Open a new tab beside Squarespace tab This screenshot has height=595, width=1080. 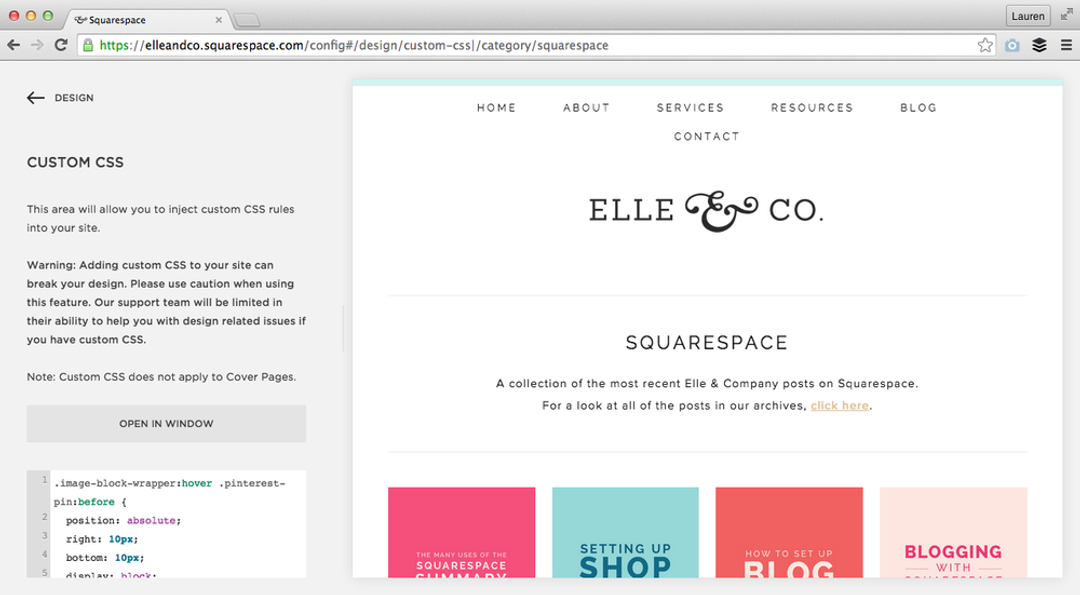click(x=247, y=21)
